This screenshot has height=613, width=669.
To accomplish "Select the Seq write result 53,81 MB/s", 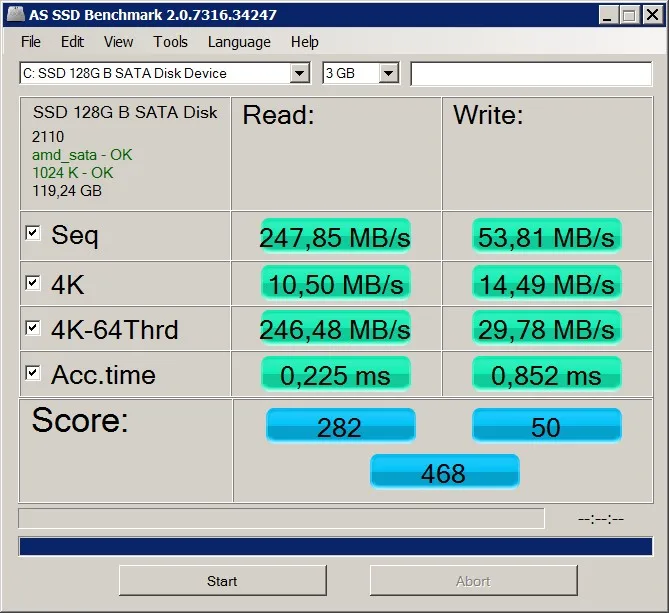I will (x=546, y=236).
